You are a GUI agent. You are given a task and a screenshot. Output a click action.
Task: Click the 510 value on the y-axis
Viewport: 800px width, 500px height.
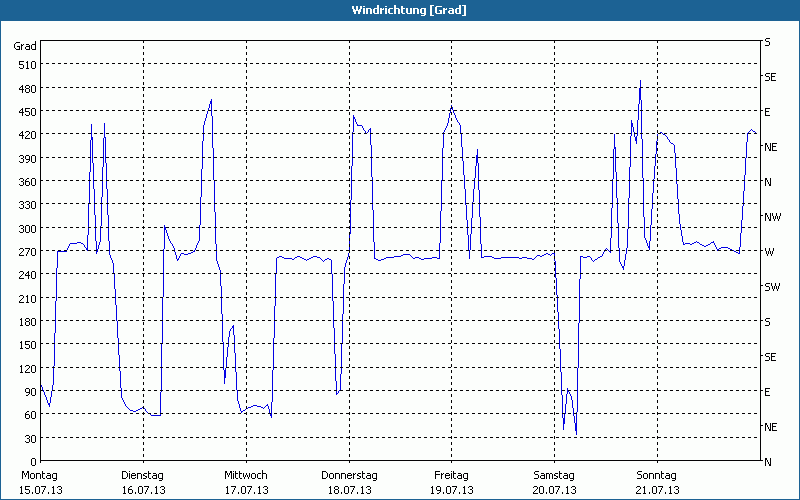coord(25,65)
